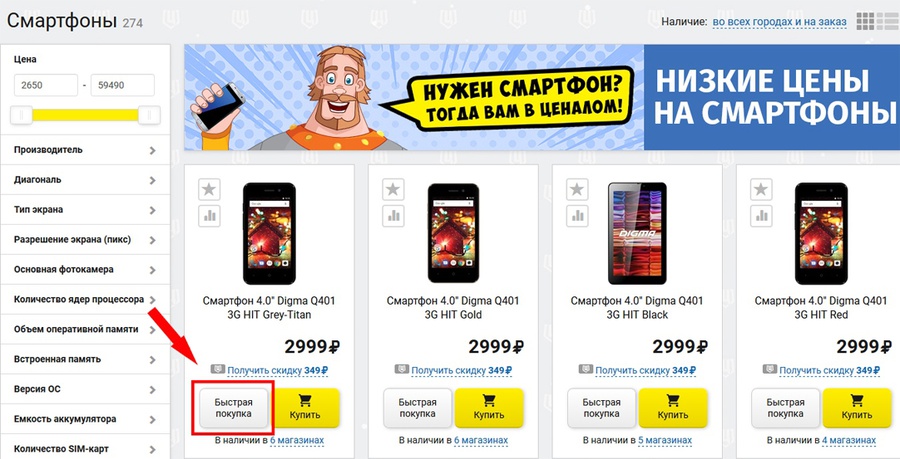Expand the Версия ОС filter
The image size is (900, 459).
pos(85,389)
